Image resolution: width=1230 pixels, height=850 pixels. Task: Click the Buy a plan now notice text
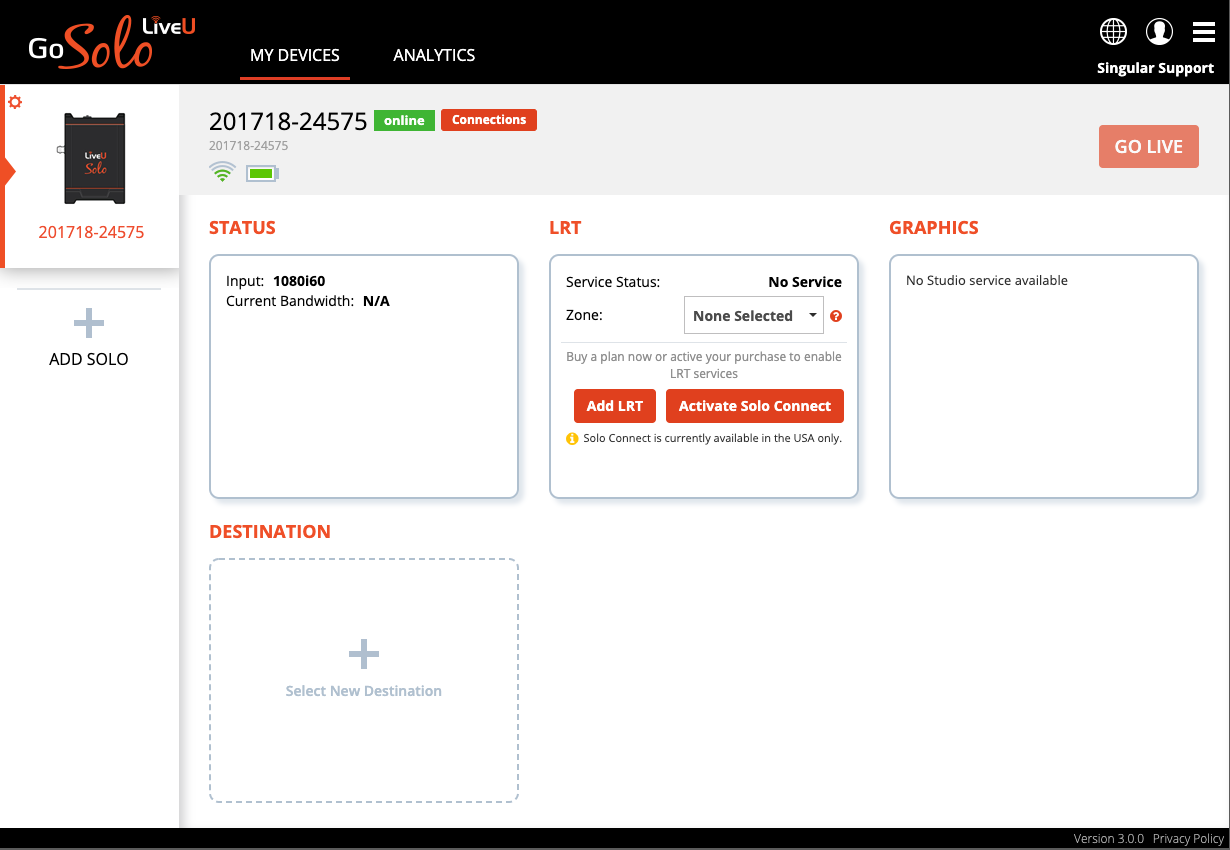(x=704, y=365)
